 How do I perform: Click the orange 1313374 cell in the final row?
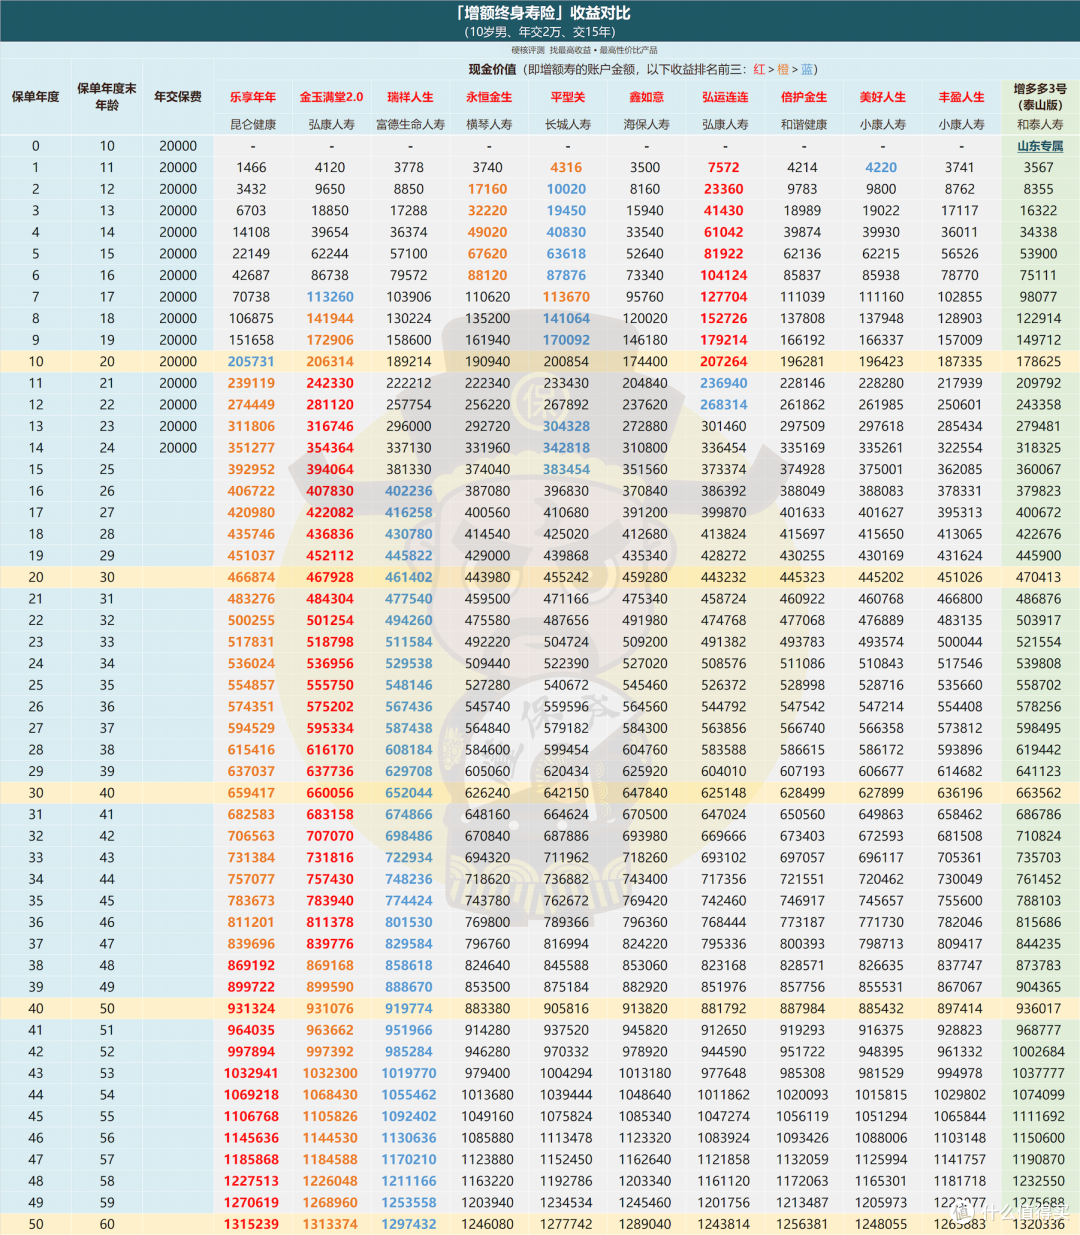330,1224
